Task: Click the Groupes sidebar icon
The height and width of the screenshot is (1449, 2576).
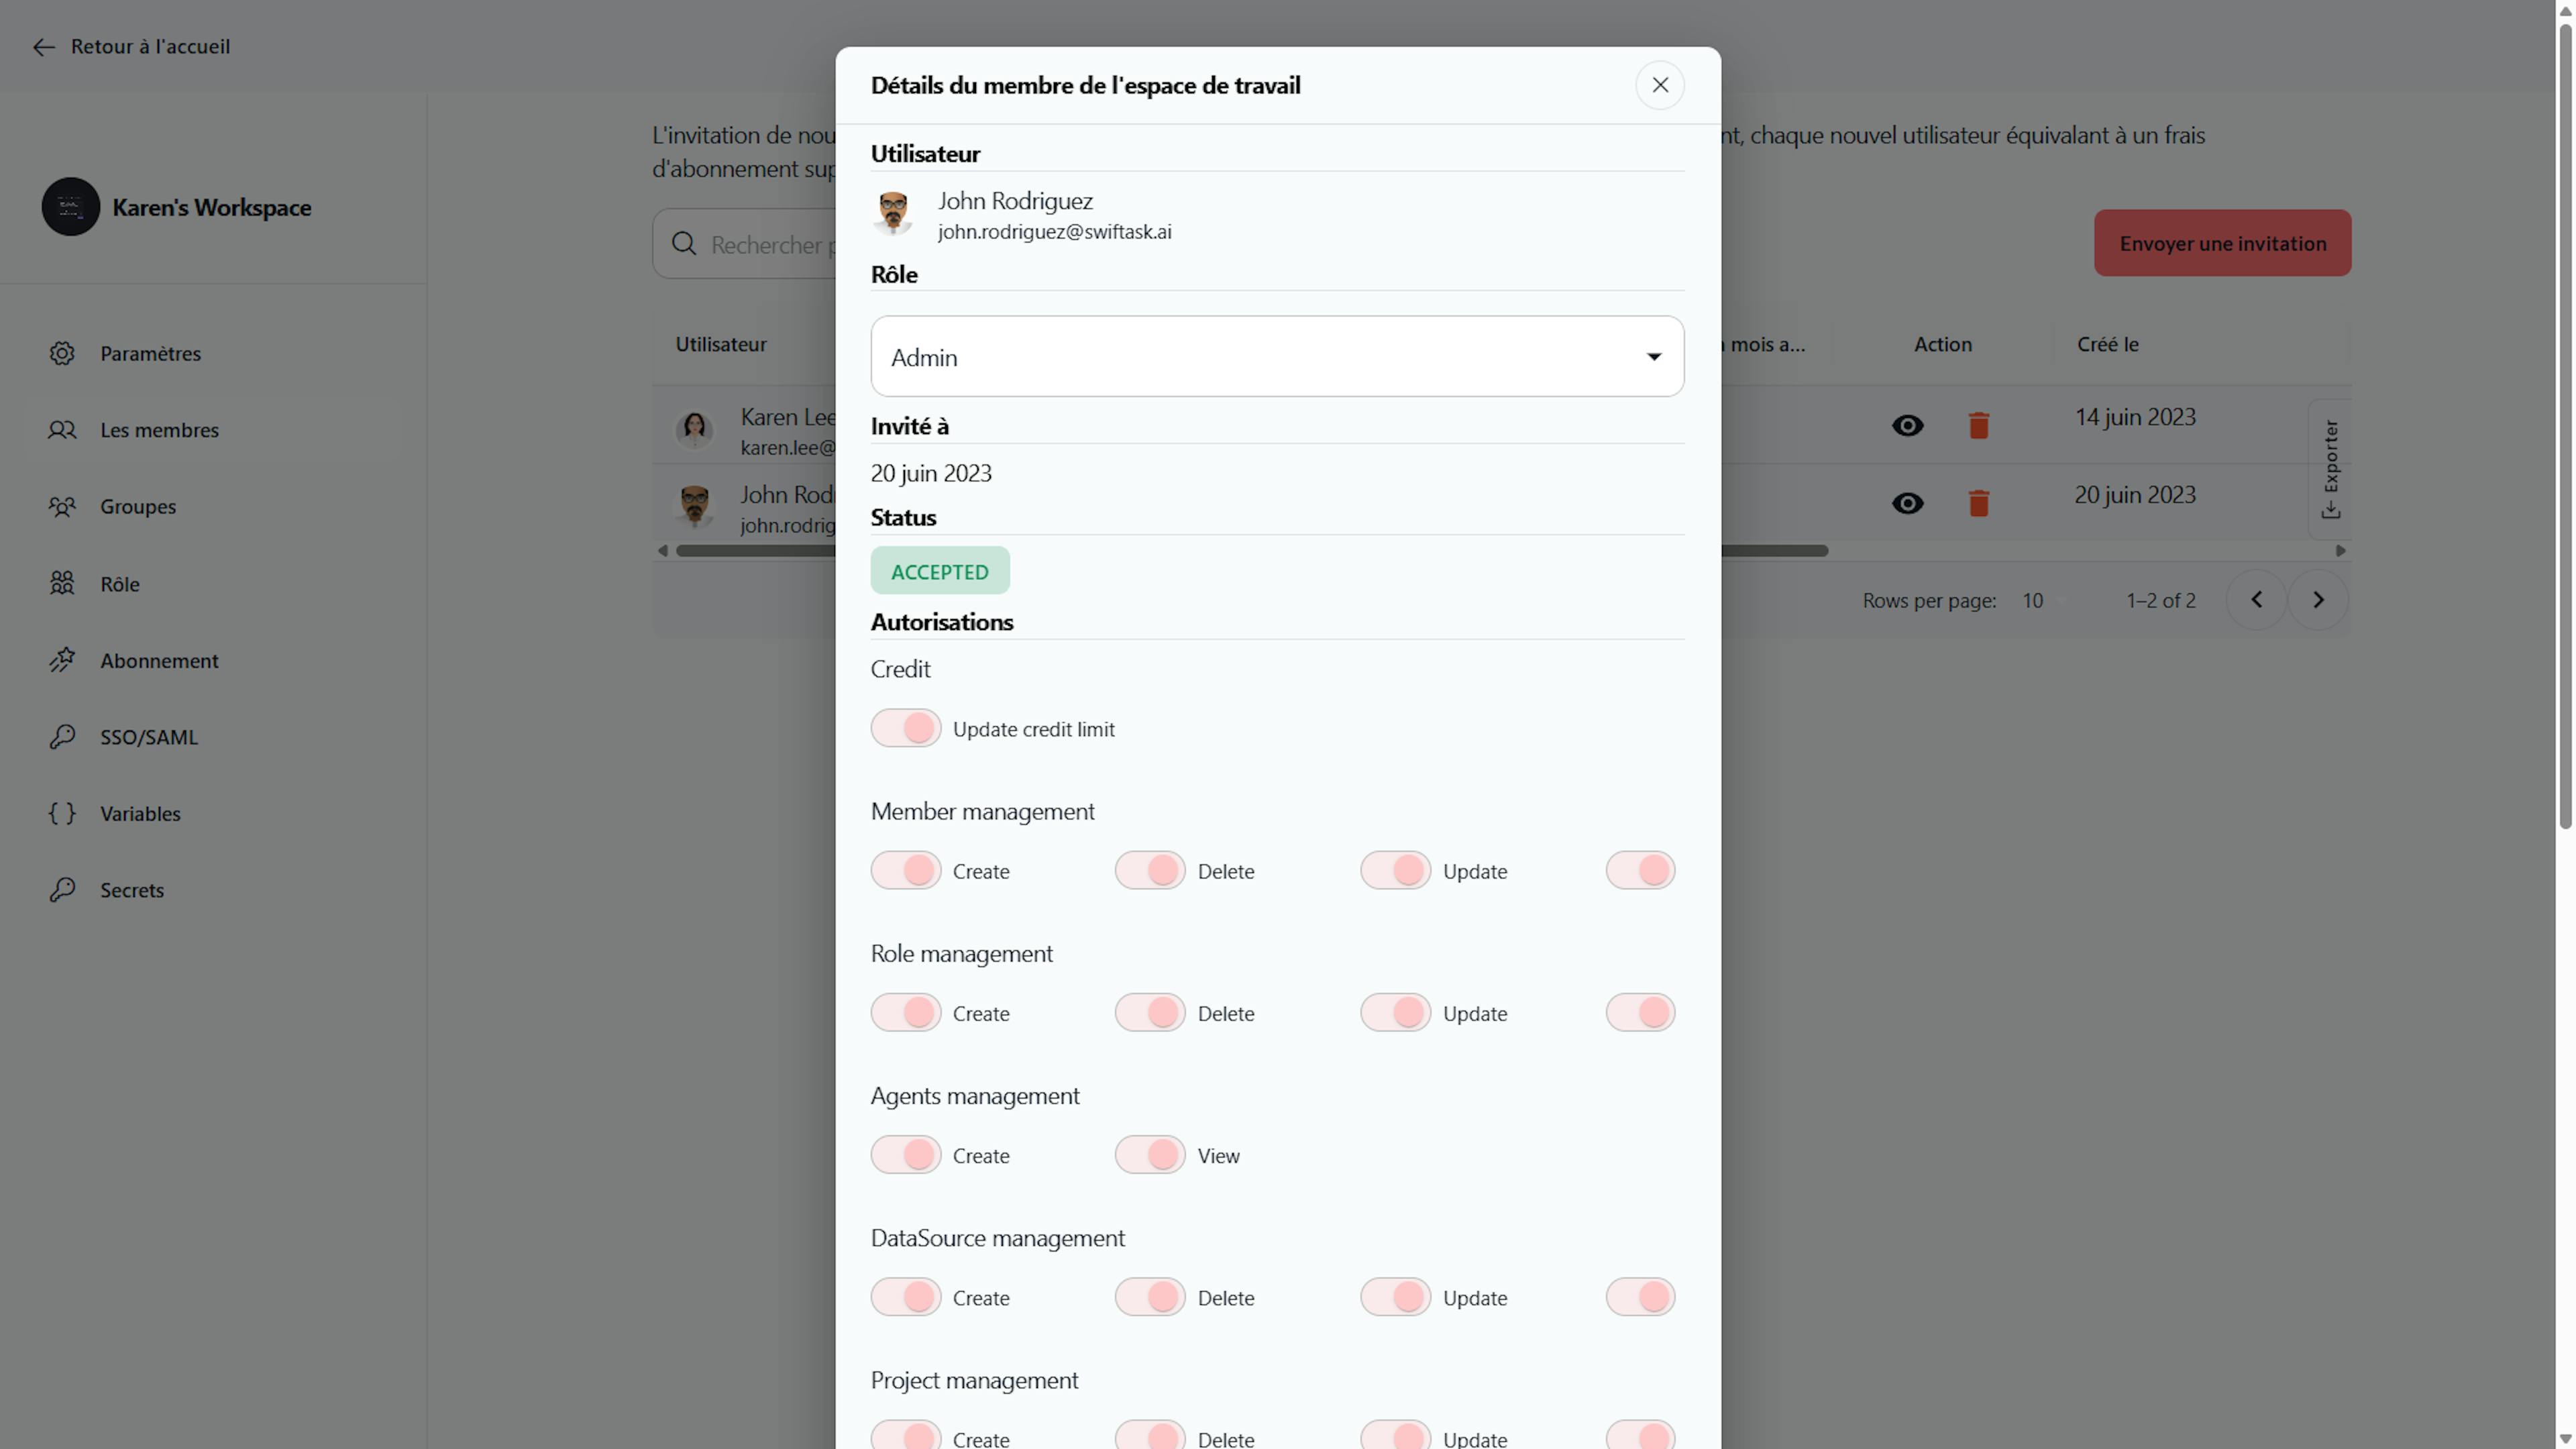Action: 62,506
